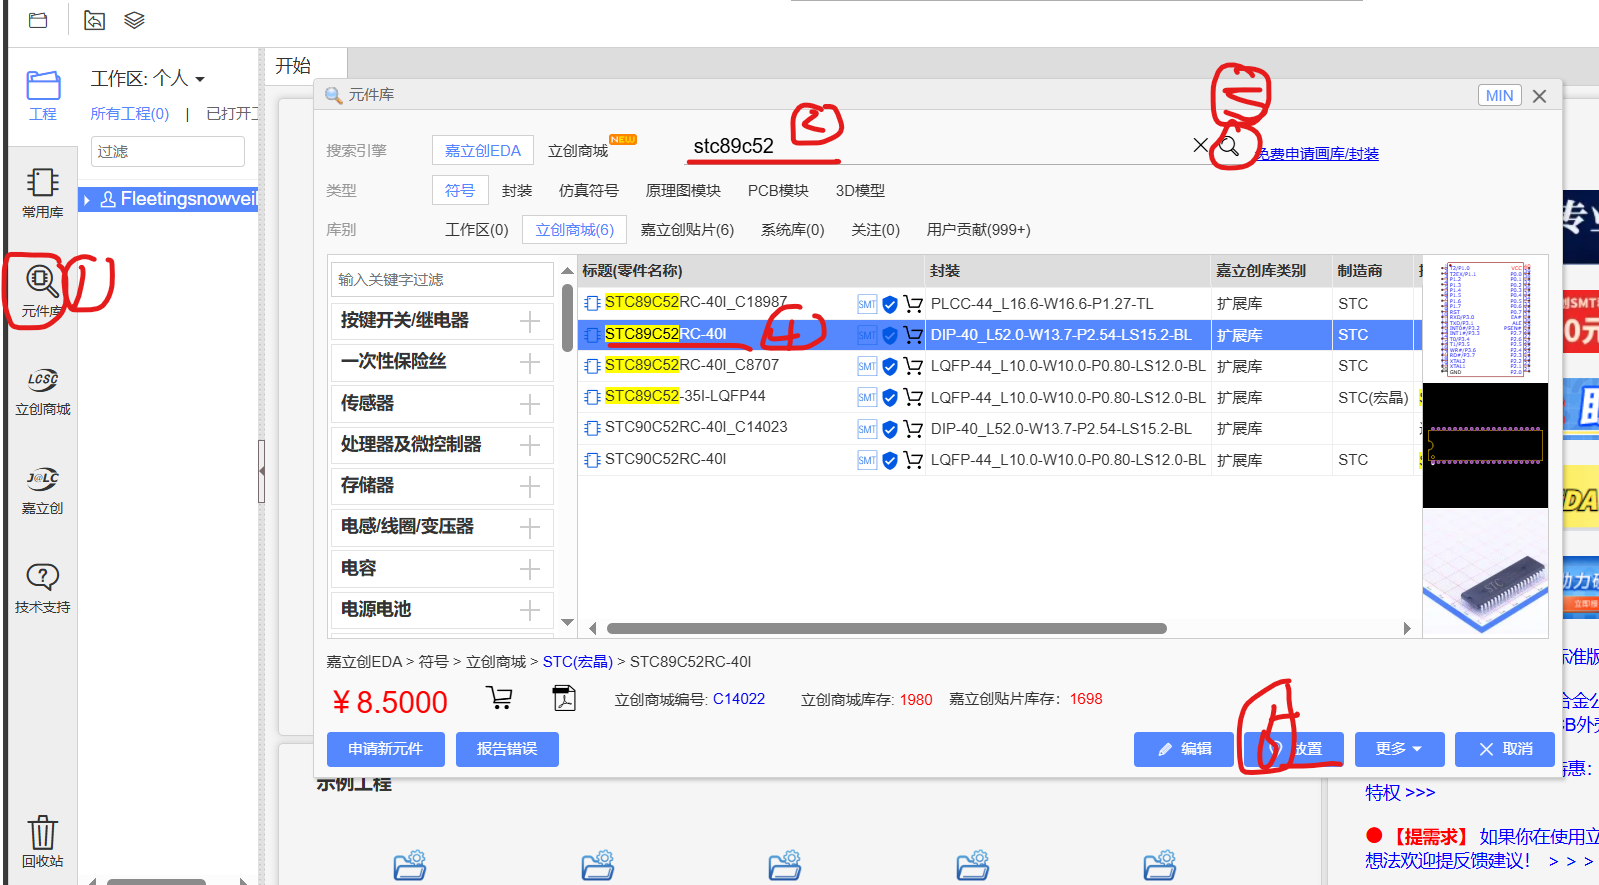Click the 过滤 project filter field

[168, 152]
